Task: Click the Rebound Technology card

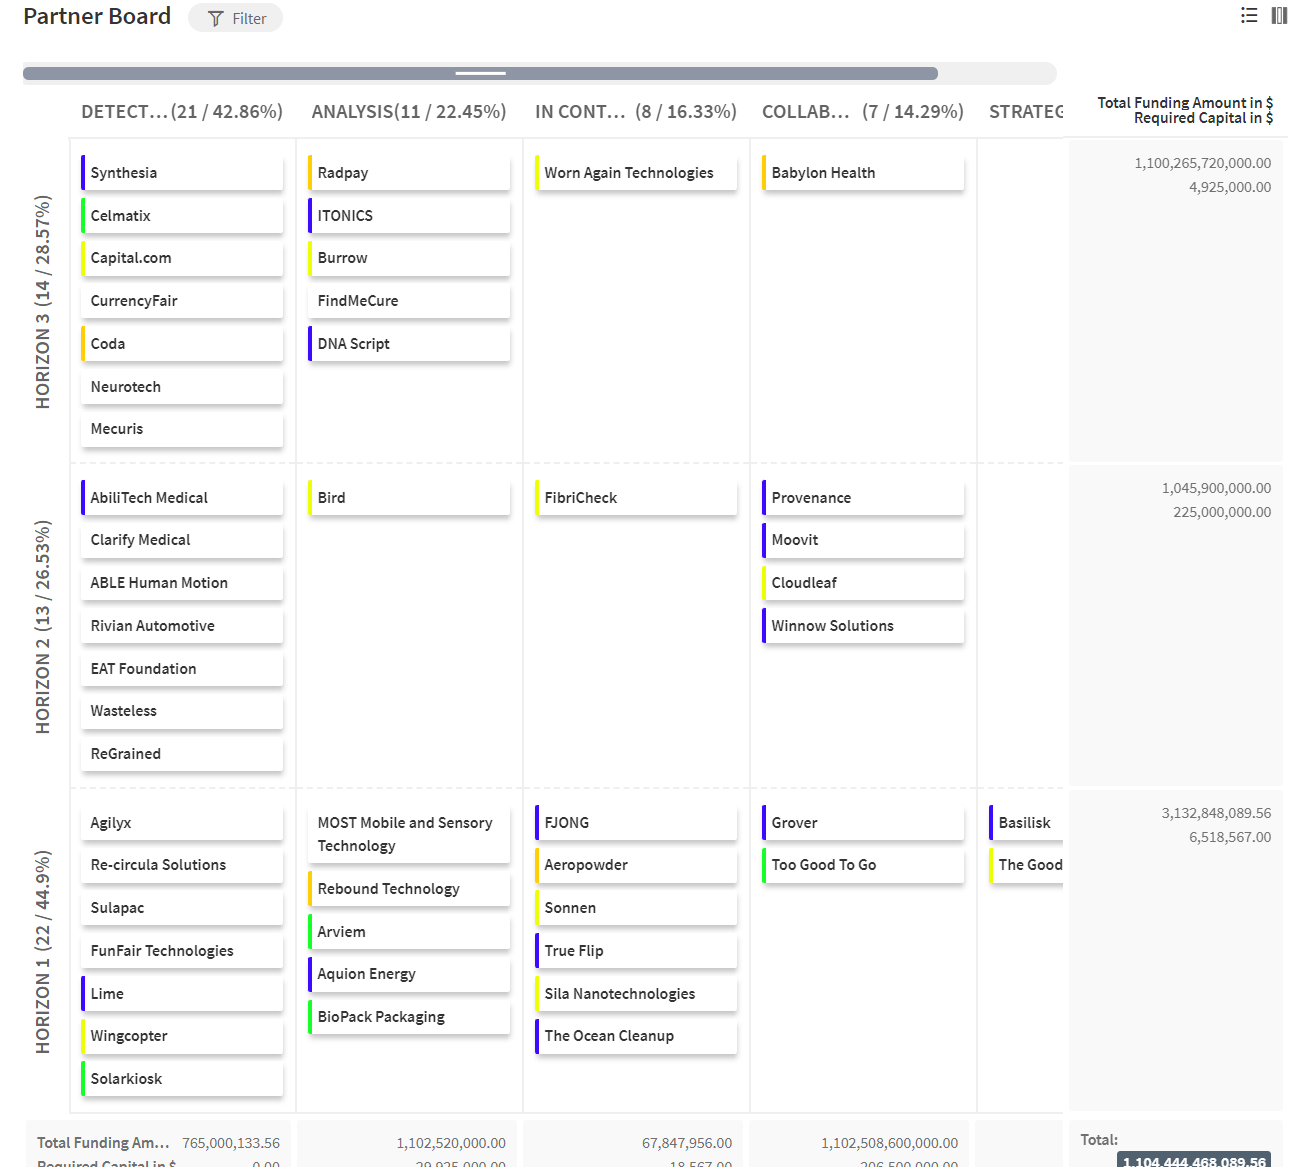Action: click(x=409, y=889)
